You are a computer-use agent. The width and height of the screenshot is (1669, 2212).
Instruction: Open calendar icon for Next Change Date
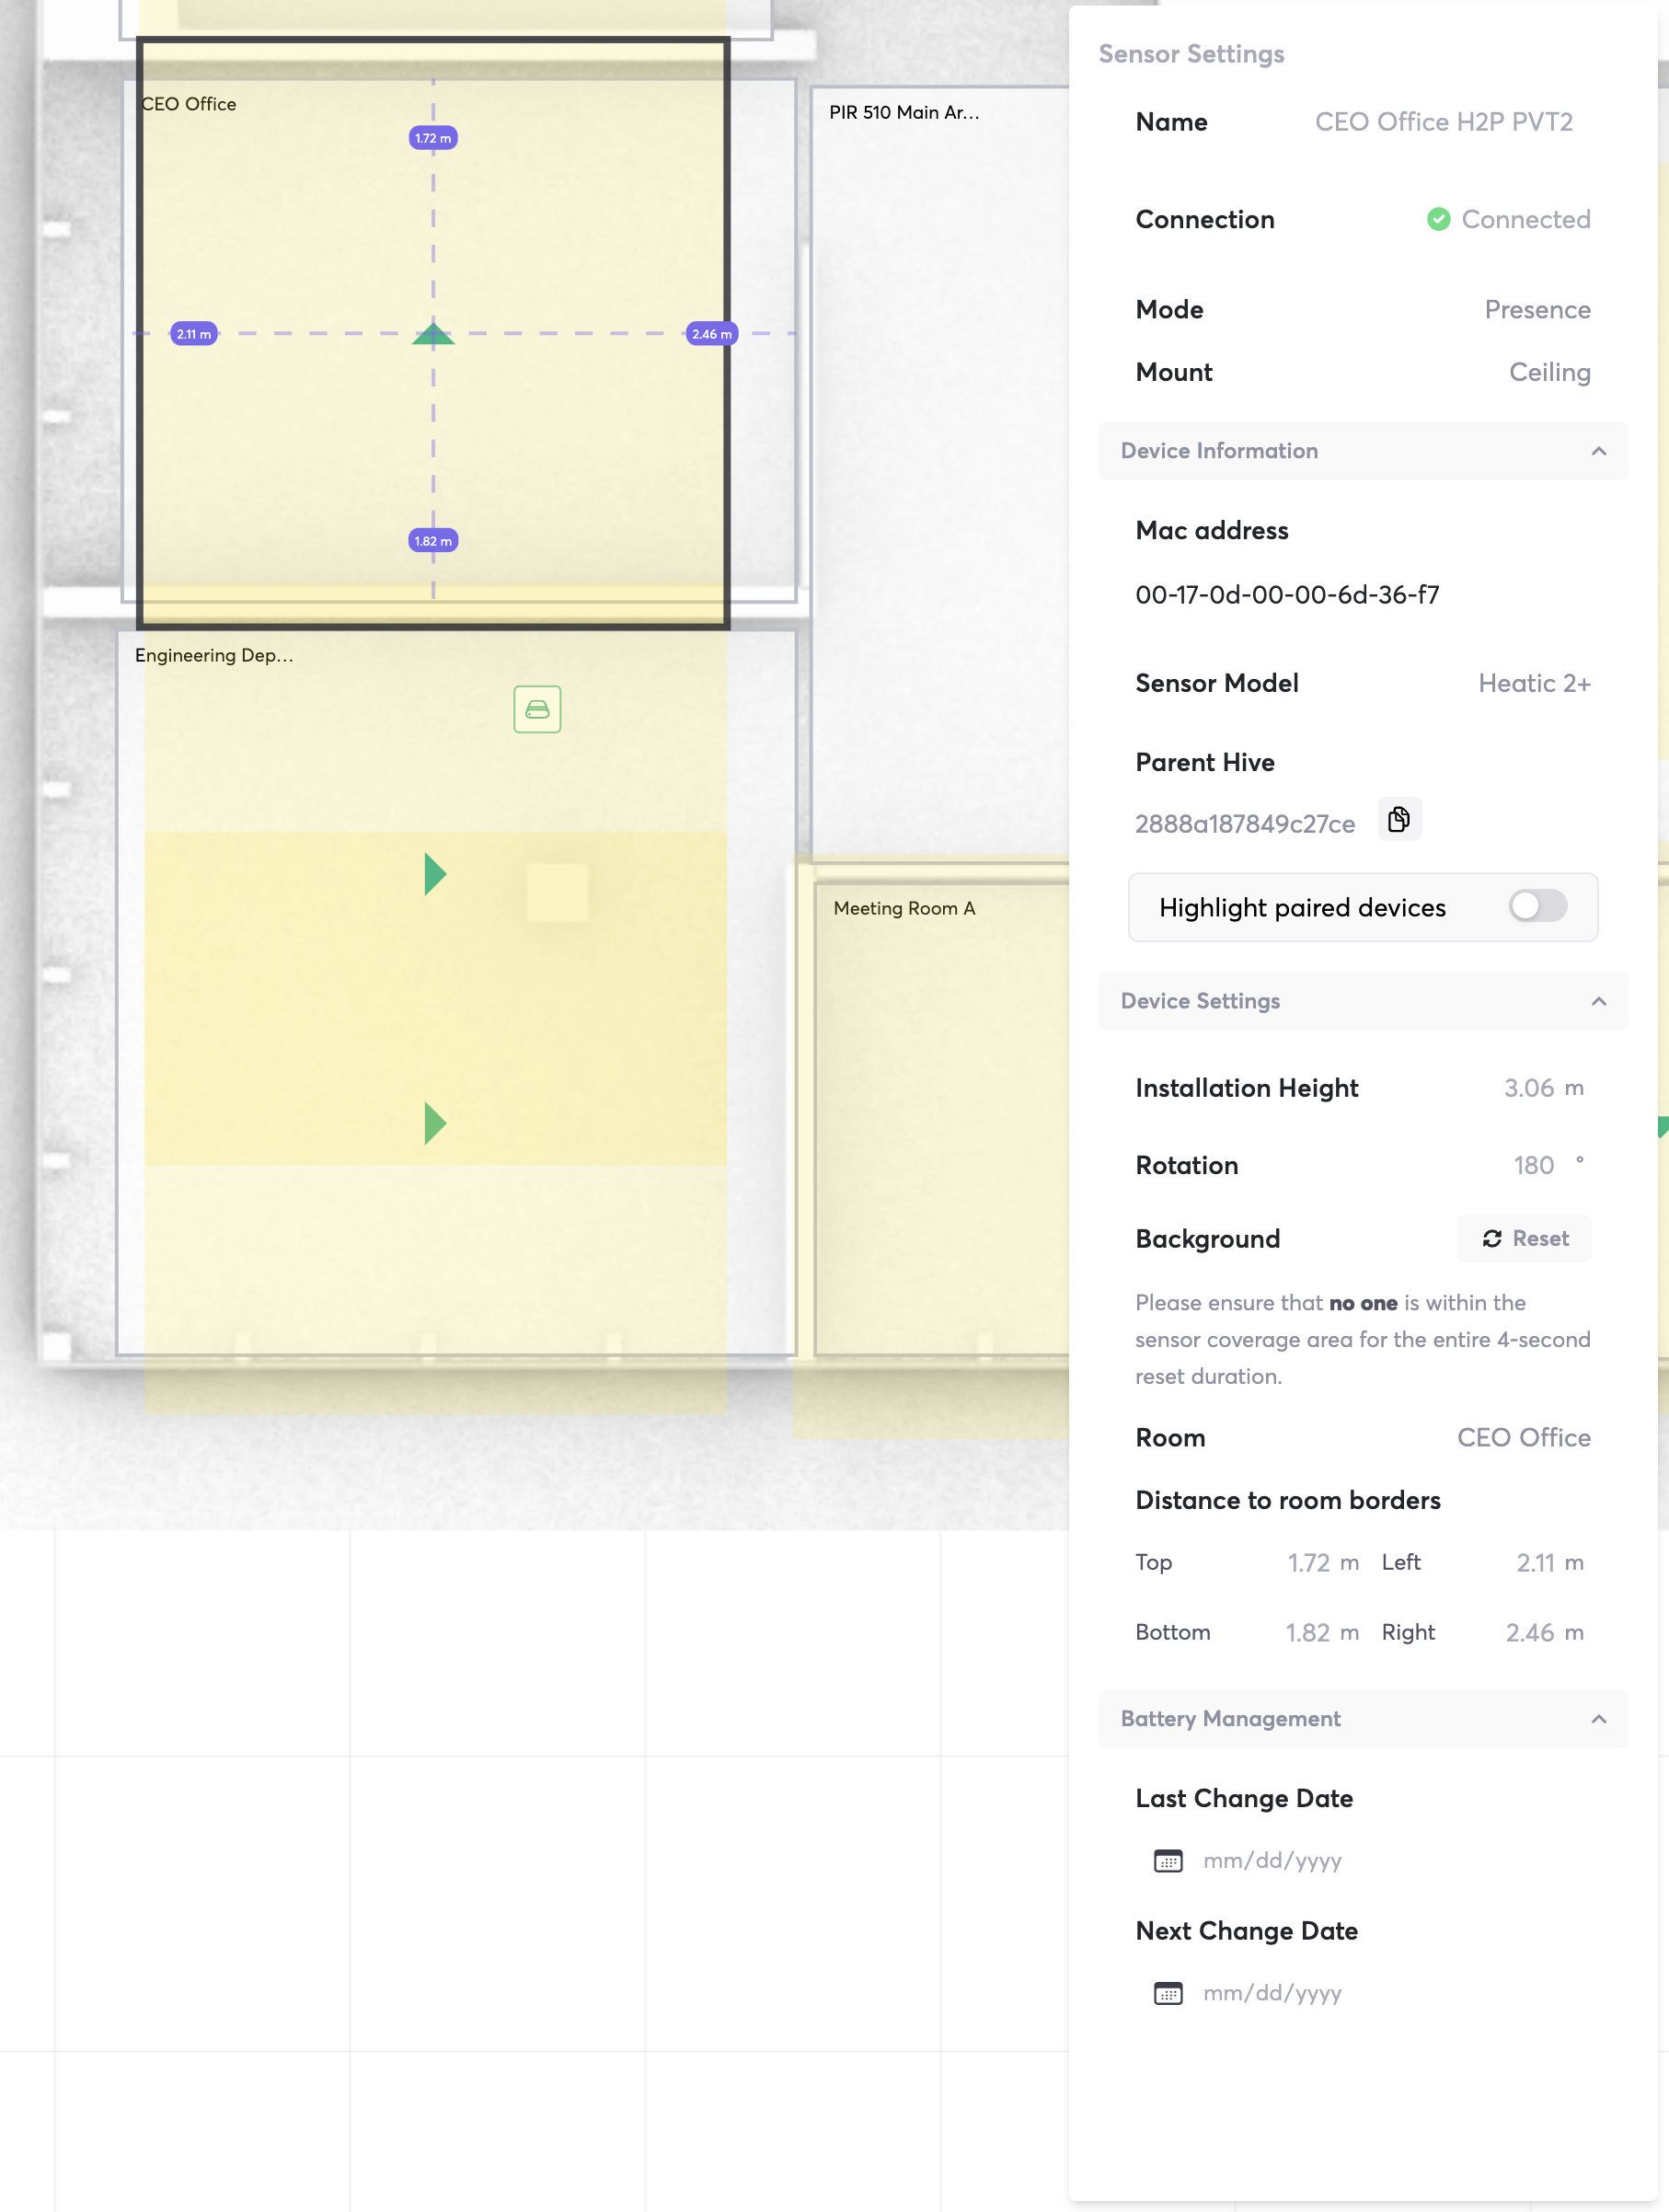click(x=1168, y=1993)
